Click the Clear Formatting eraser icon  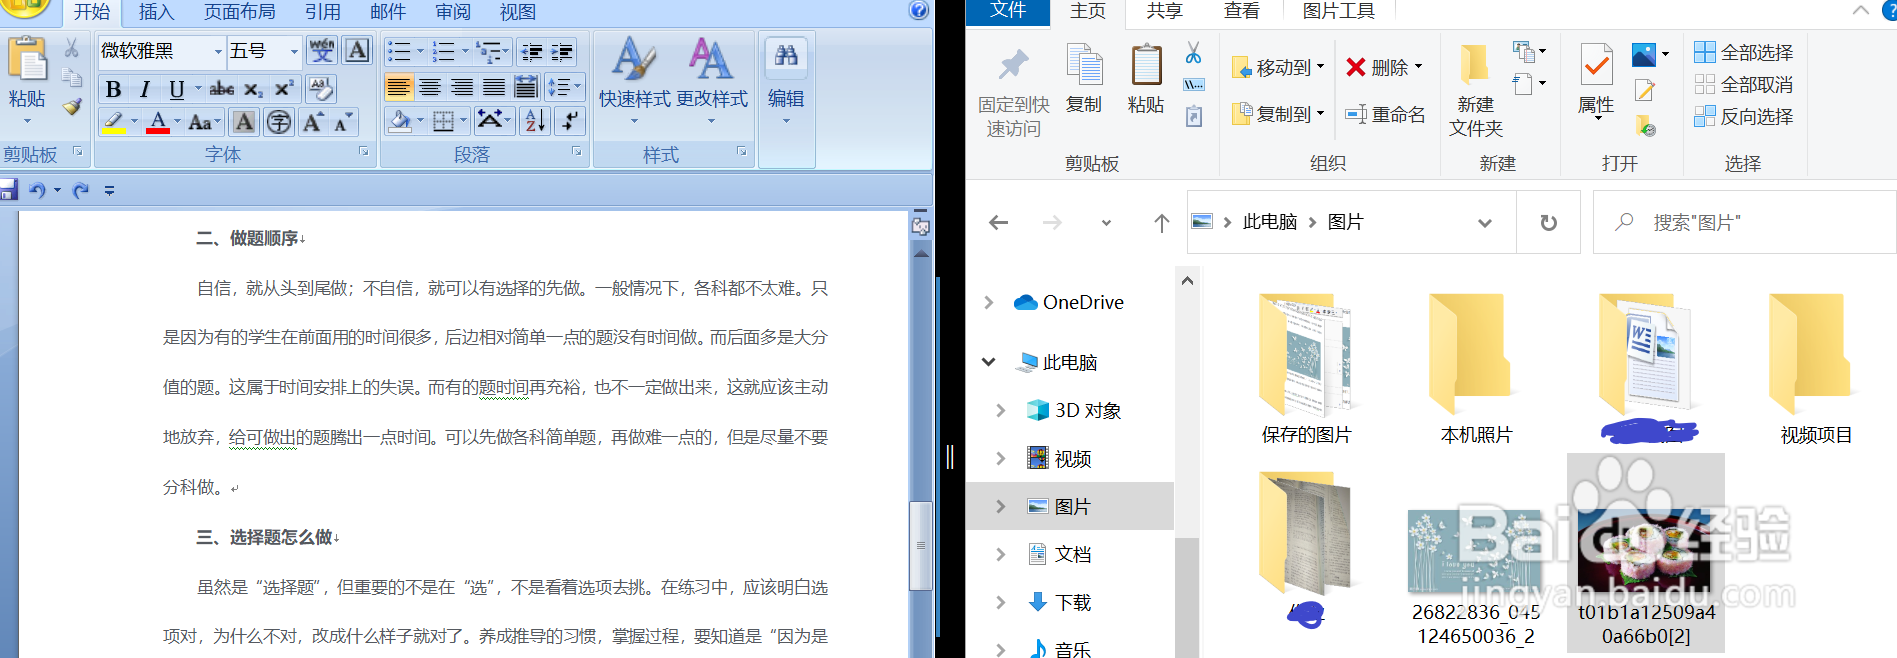(x=321, y=89)
